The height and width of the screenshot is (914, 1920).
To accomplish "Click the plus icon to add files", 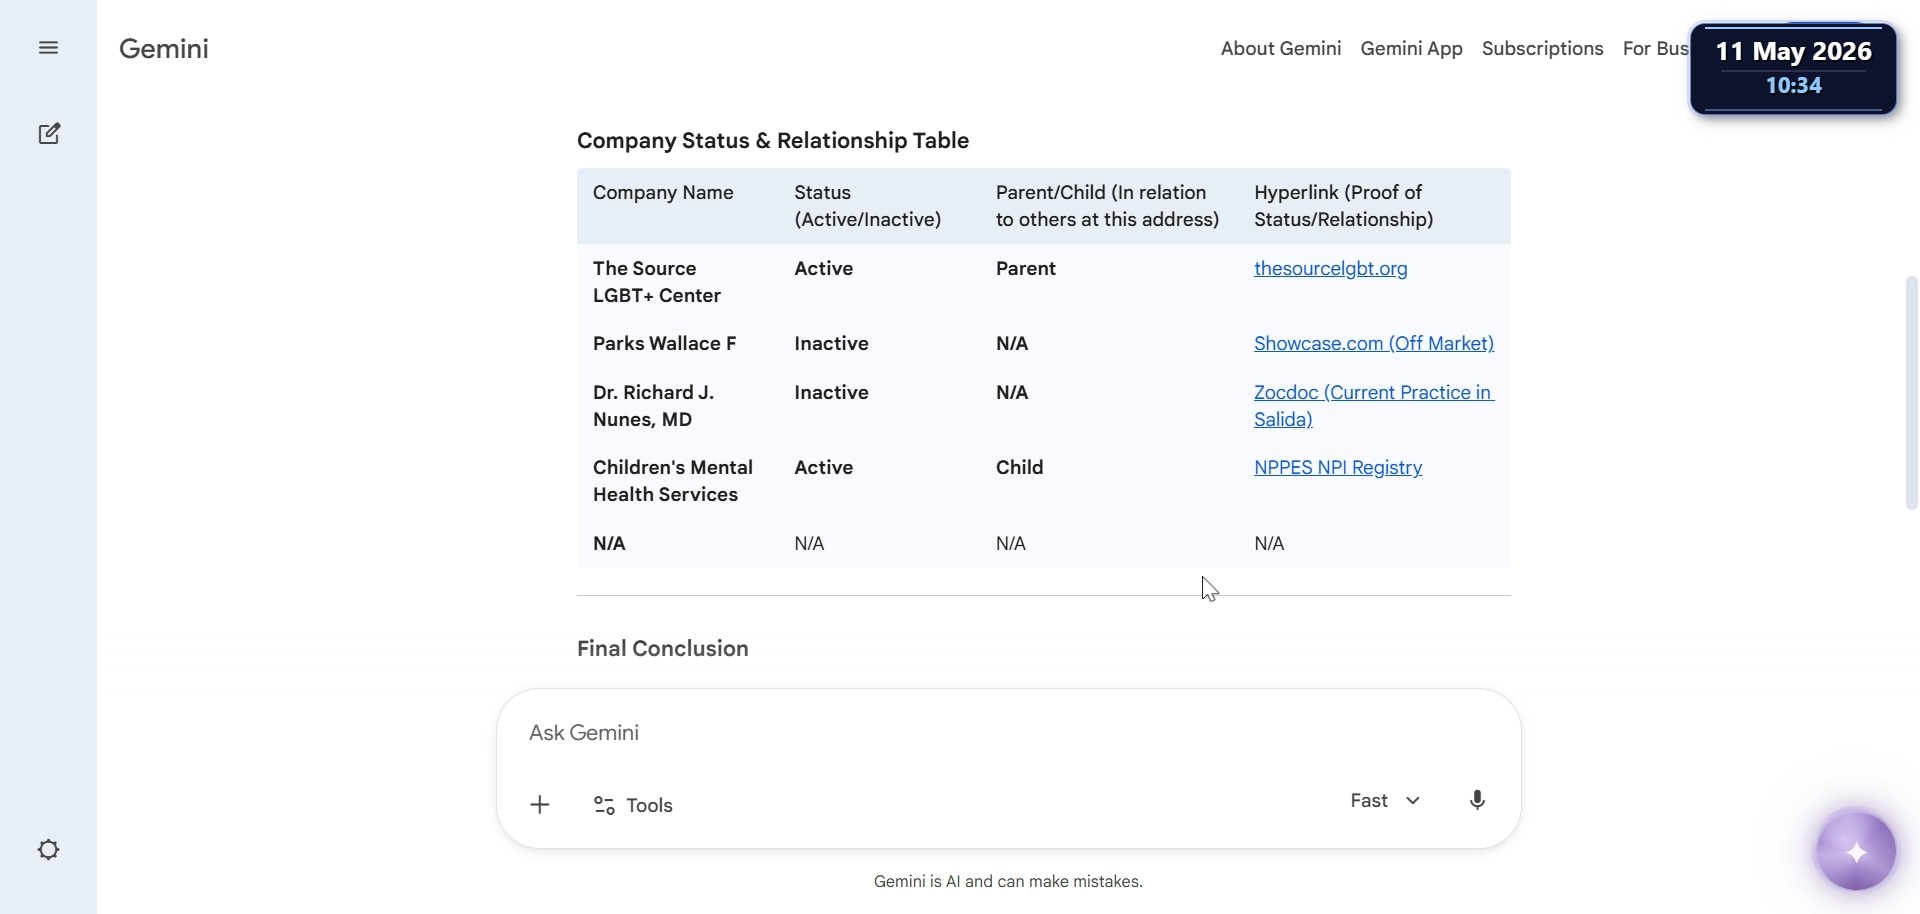I will [x=540, y=805].
